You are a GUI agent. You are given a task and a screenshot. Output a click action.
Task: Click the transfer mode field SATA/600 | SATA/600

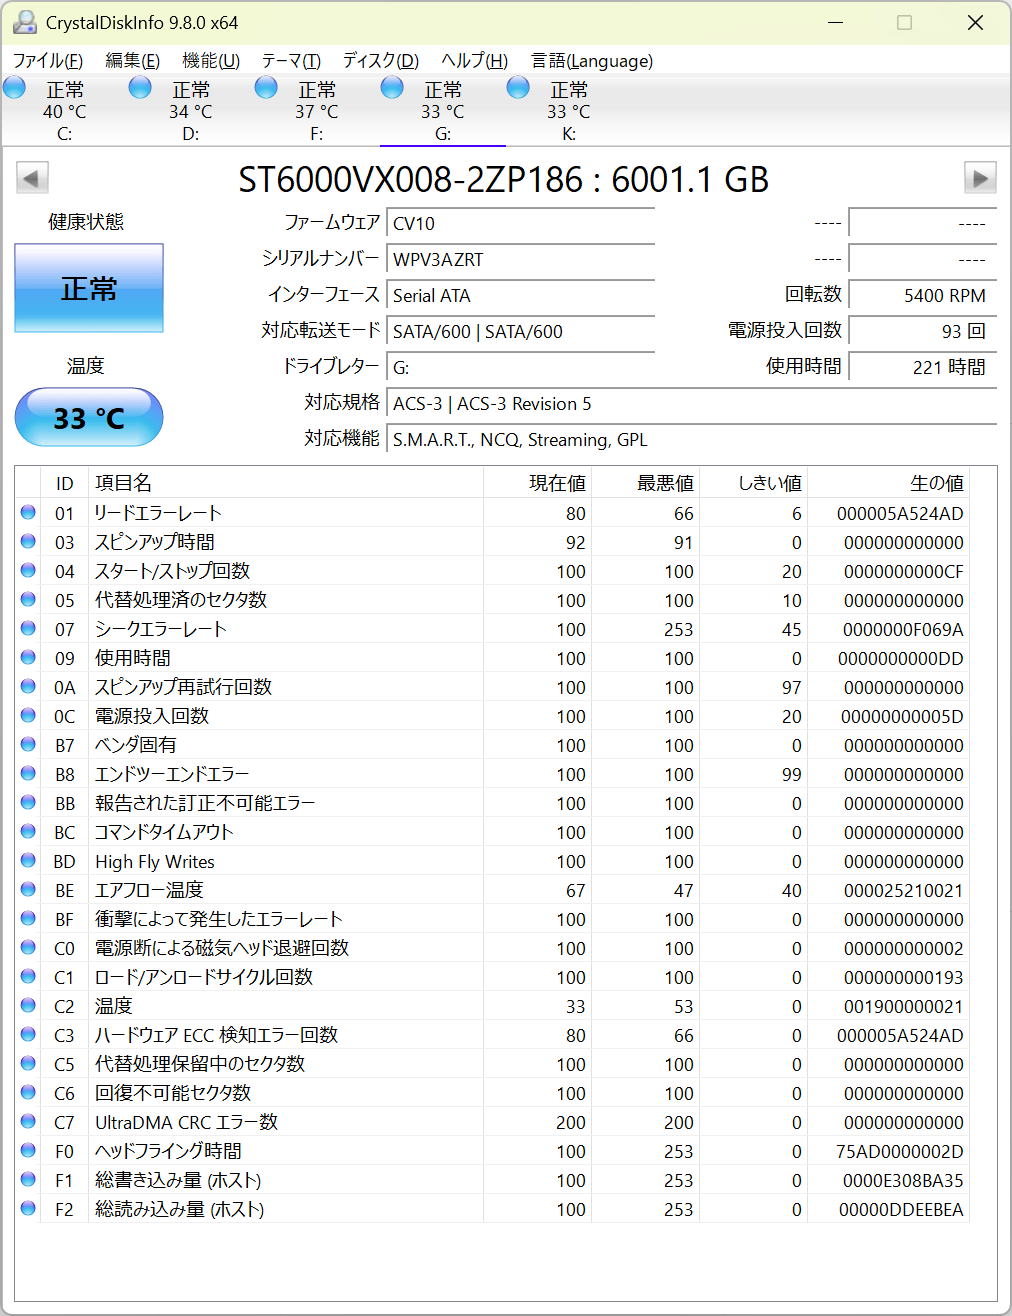tap(521, 331)
